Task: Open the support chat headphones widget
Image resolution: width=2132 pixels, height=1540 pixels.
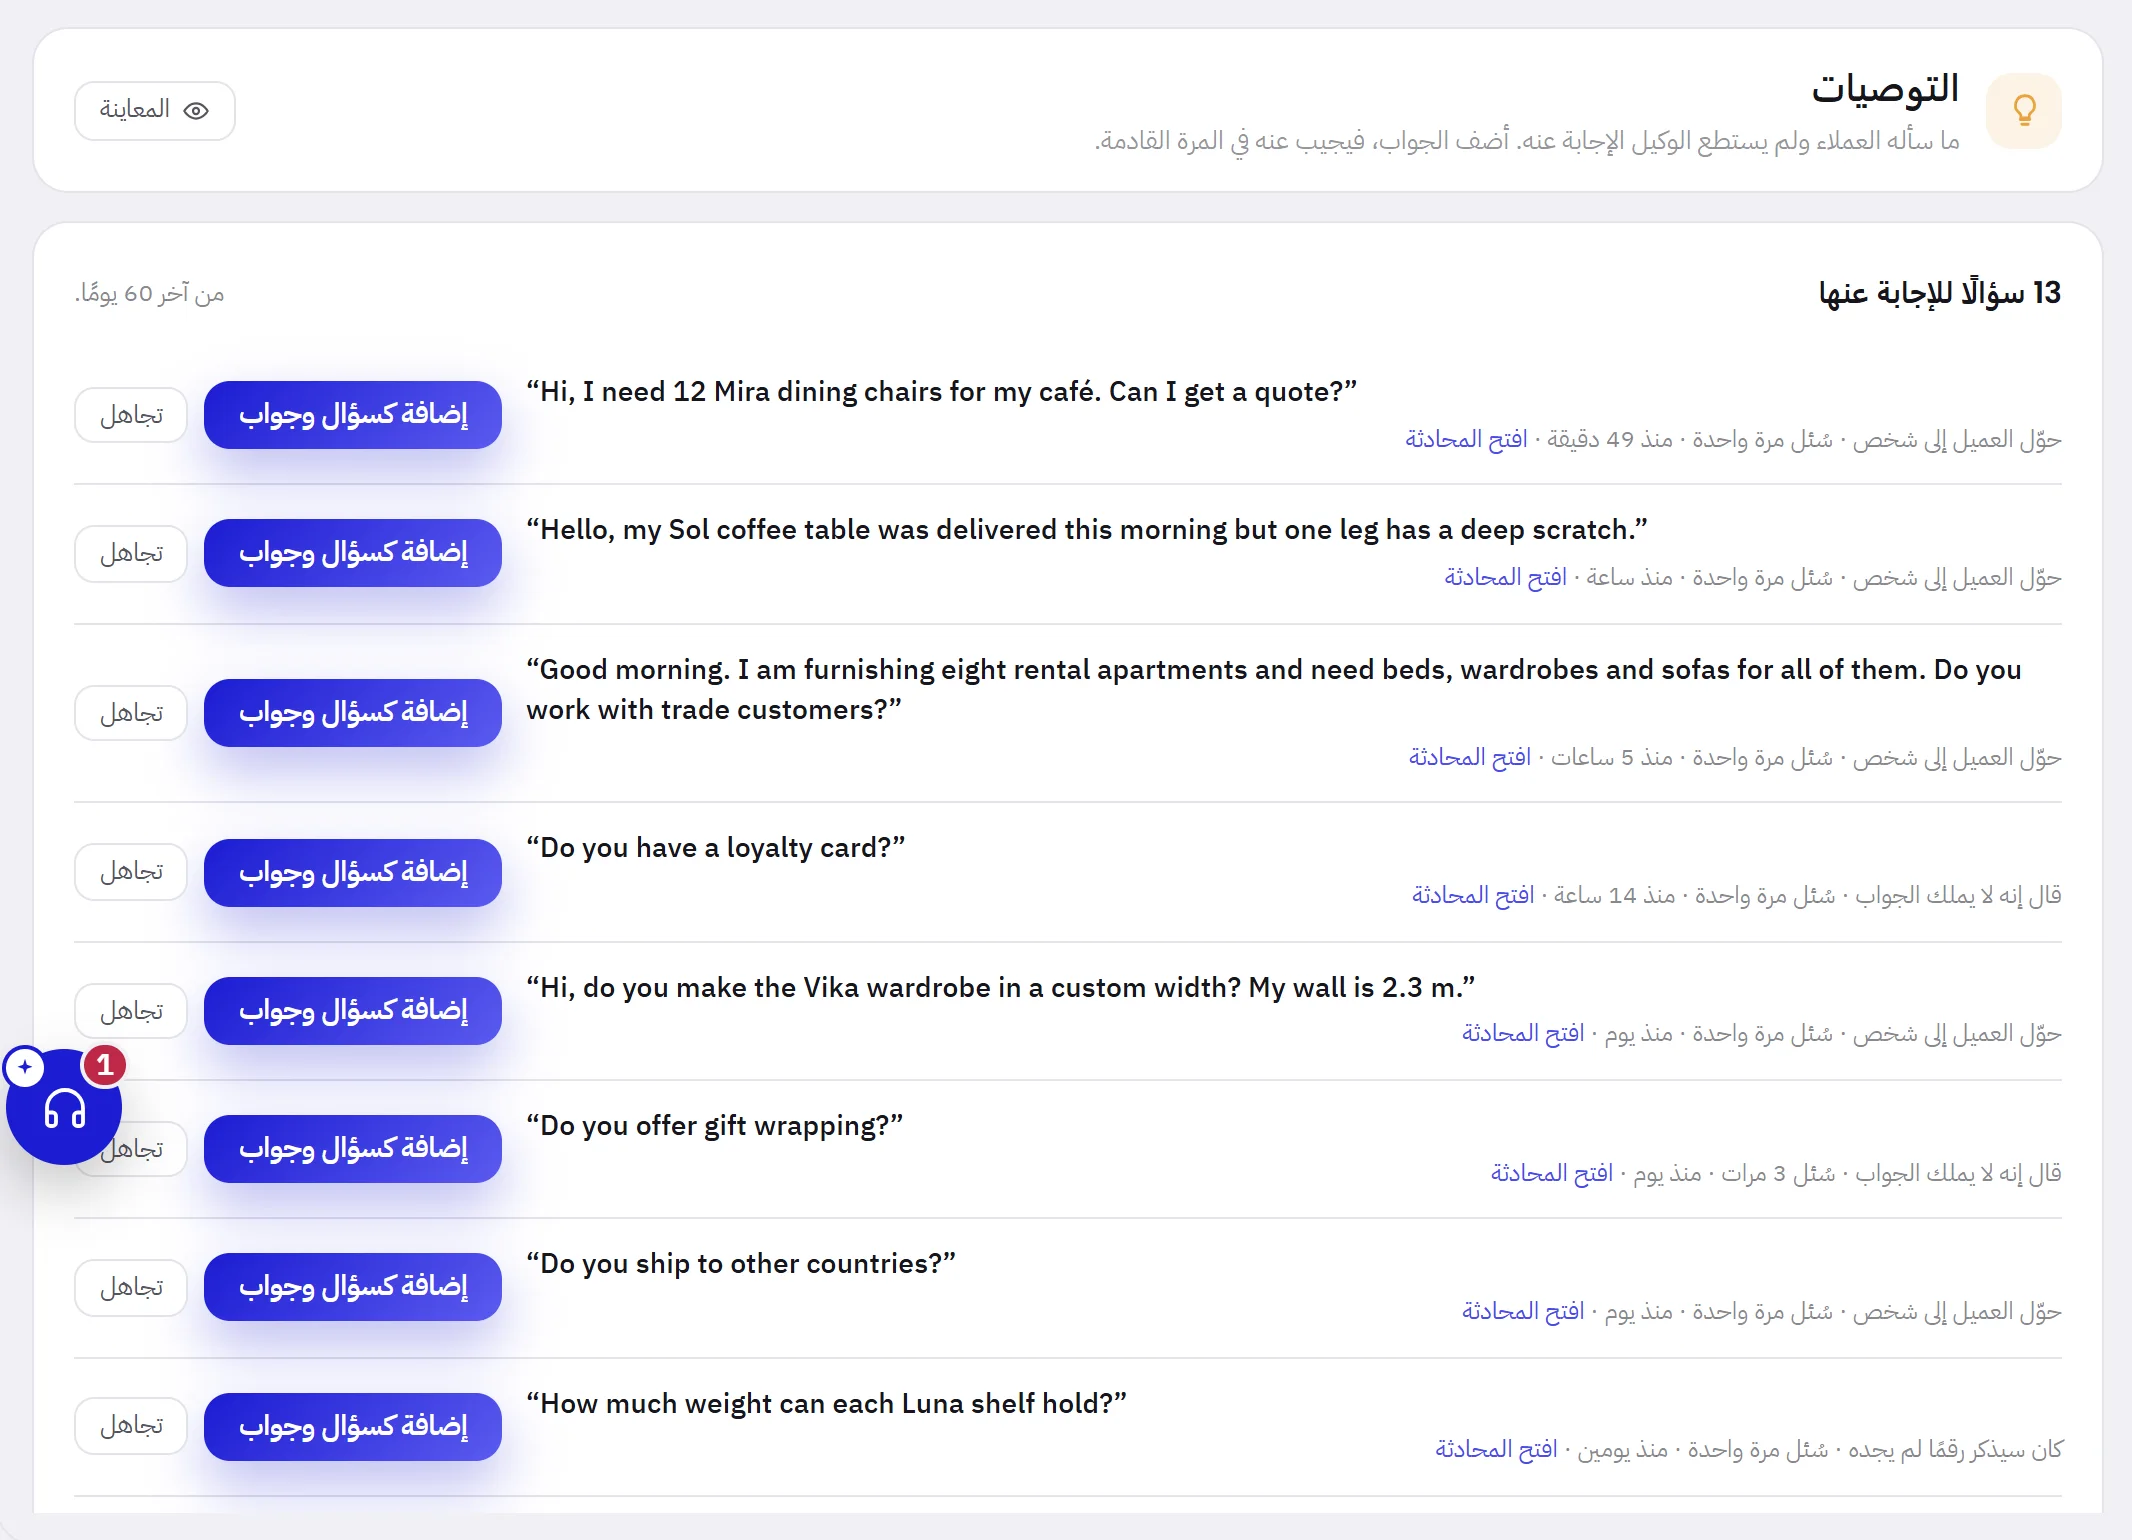Action: point(64,1106)
